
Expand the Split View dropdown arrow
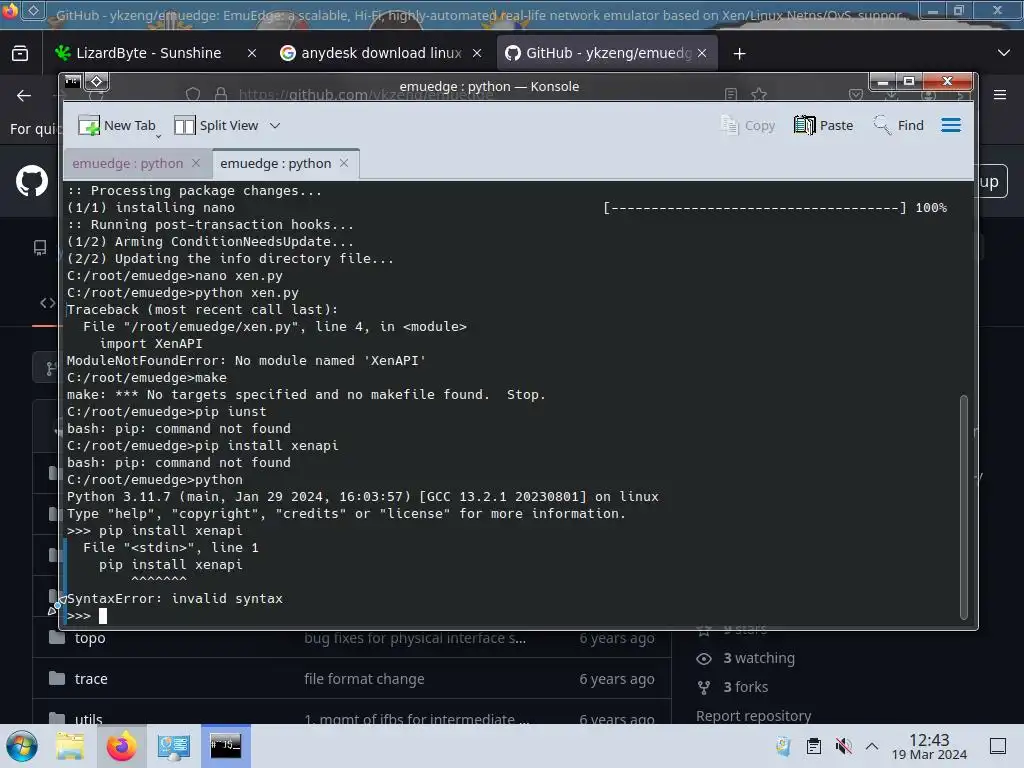coord(275,125)
